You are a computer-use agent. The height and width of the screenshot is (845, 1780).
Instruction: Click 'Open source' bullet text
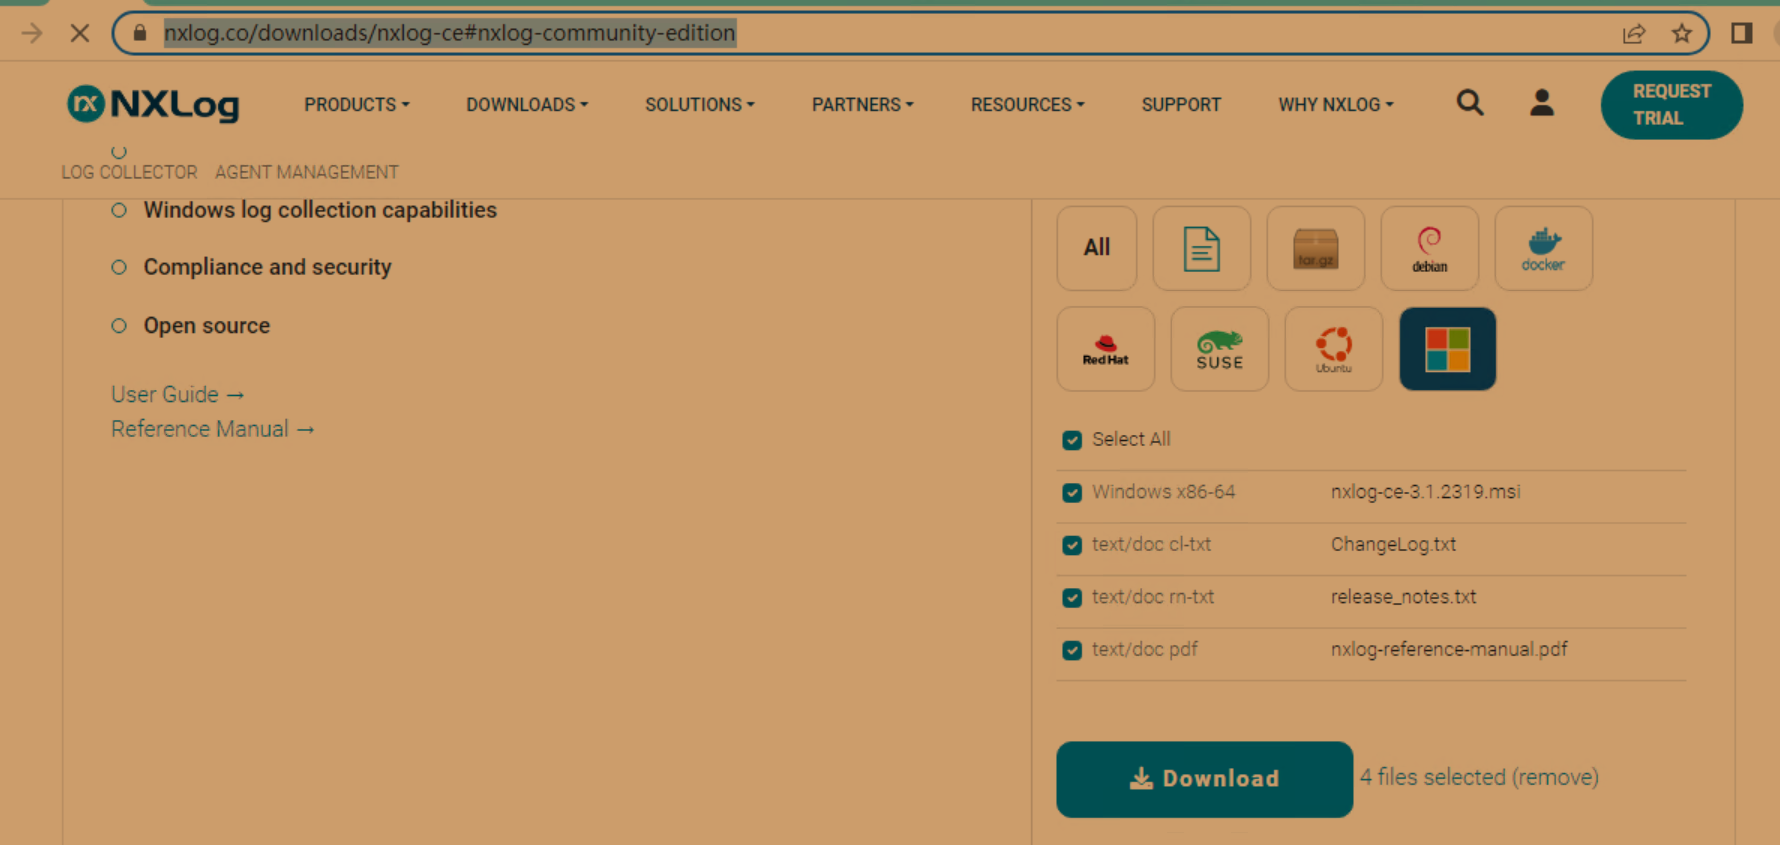click(206, 326)
